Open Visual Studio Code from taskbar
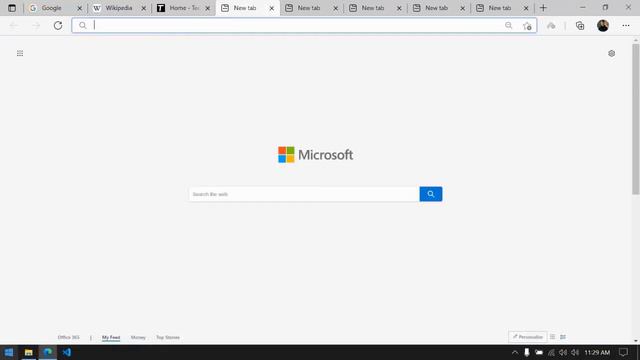Image resolution: width=640 pixels, height=360 pixels. pos(67,352)
